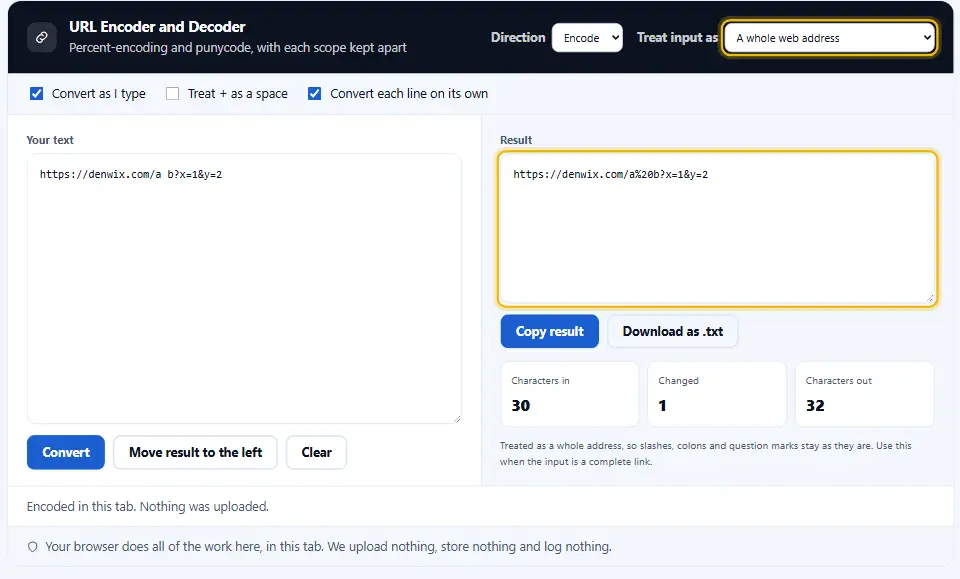
Task: Click the Characters out value 32
Action: (x=815, y=406)
